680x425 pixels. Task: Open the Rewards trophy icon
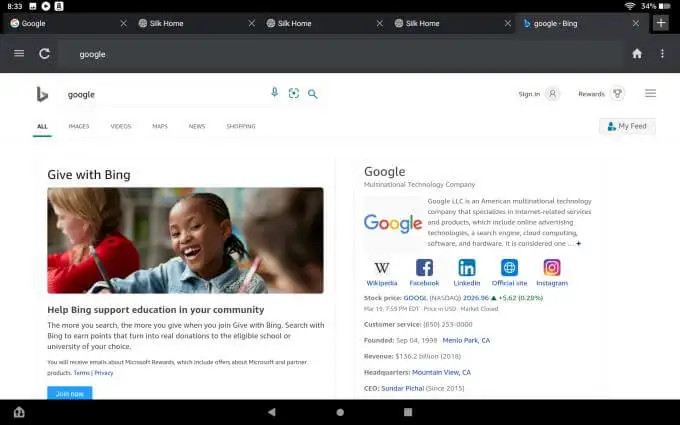(617, 94)
